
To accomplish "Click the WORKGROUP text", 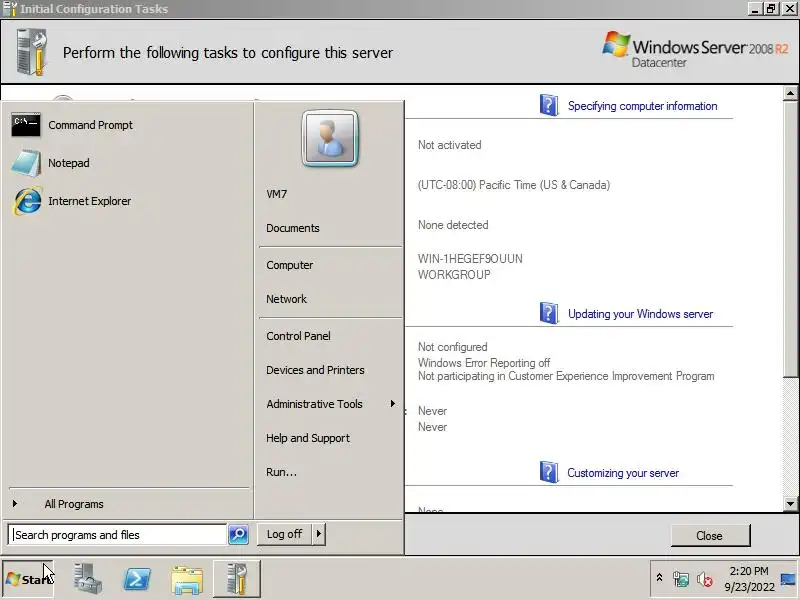I will pyautogui.click(x=454, y=275).
